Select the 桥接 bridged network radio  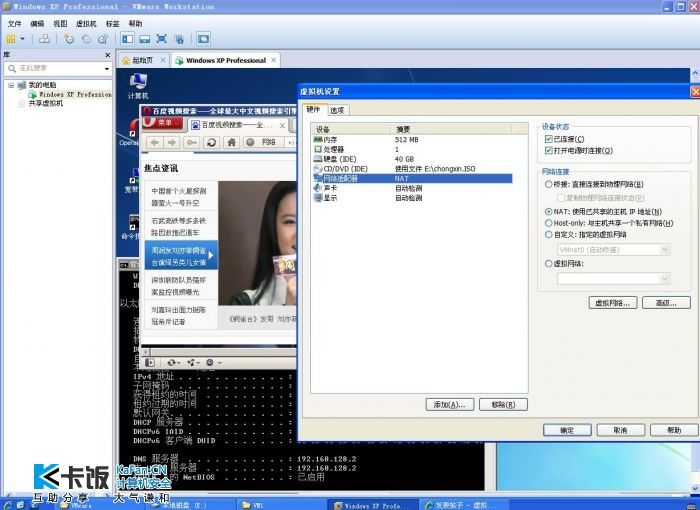click(x=548, y=184)
